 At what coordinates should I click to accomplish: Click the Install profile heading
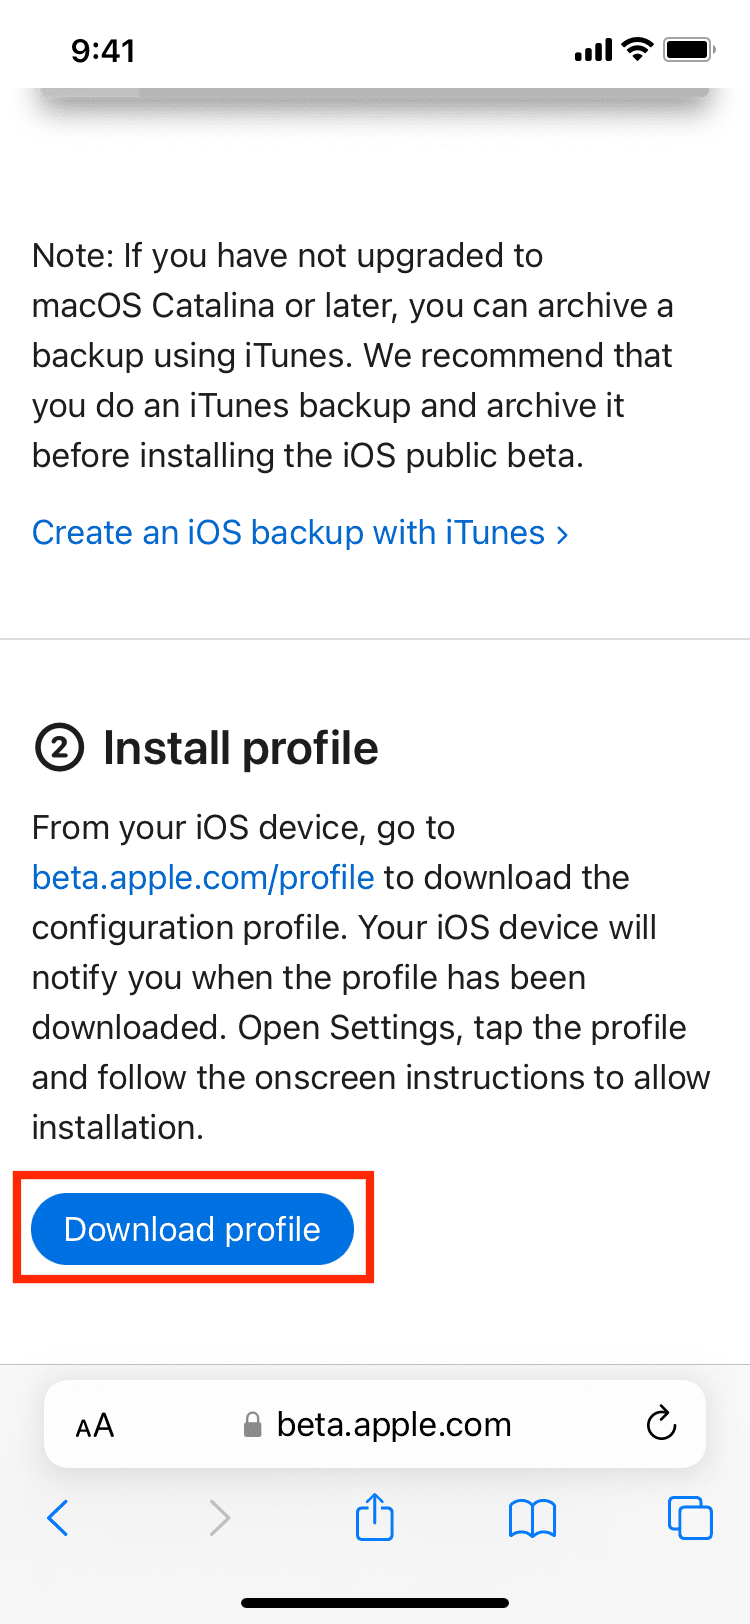coord(240,748)
